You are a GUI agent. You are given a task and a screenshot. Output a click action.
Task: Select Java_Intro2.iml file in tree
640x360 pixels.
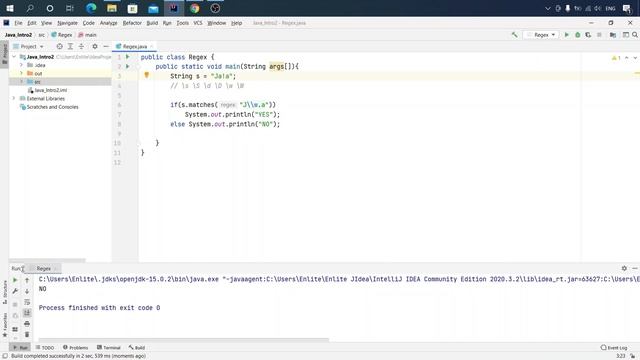point(47,90)
